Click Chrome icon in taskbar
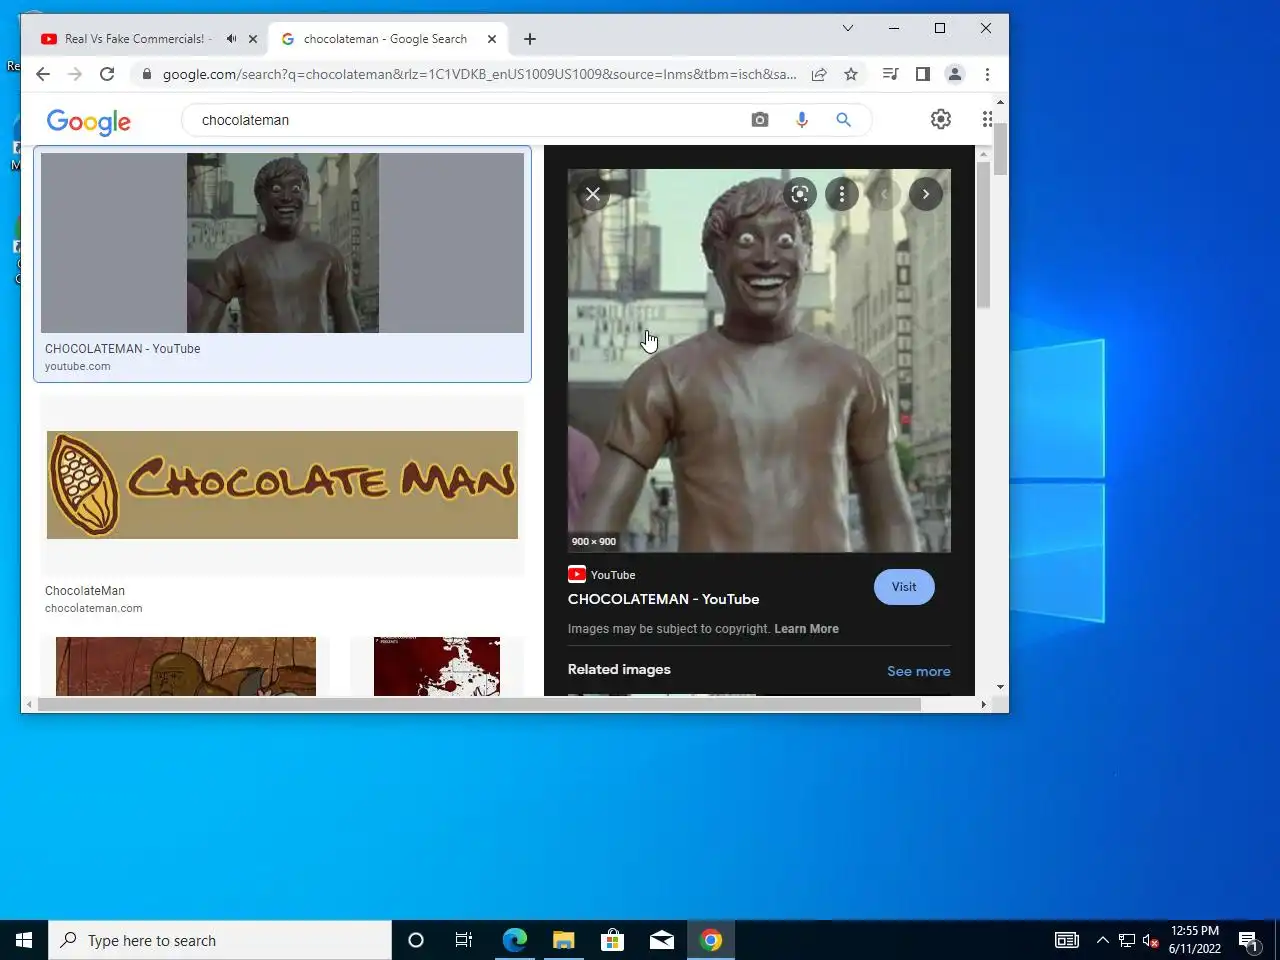Viewport: 1280px width, 960px height. point(711,940)
